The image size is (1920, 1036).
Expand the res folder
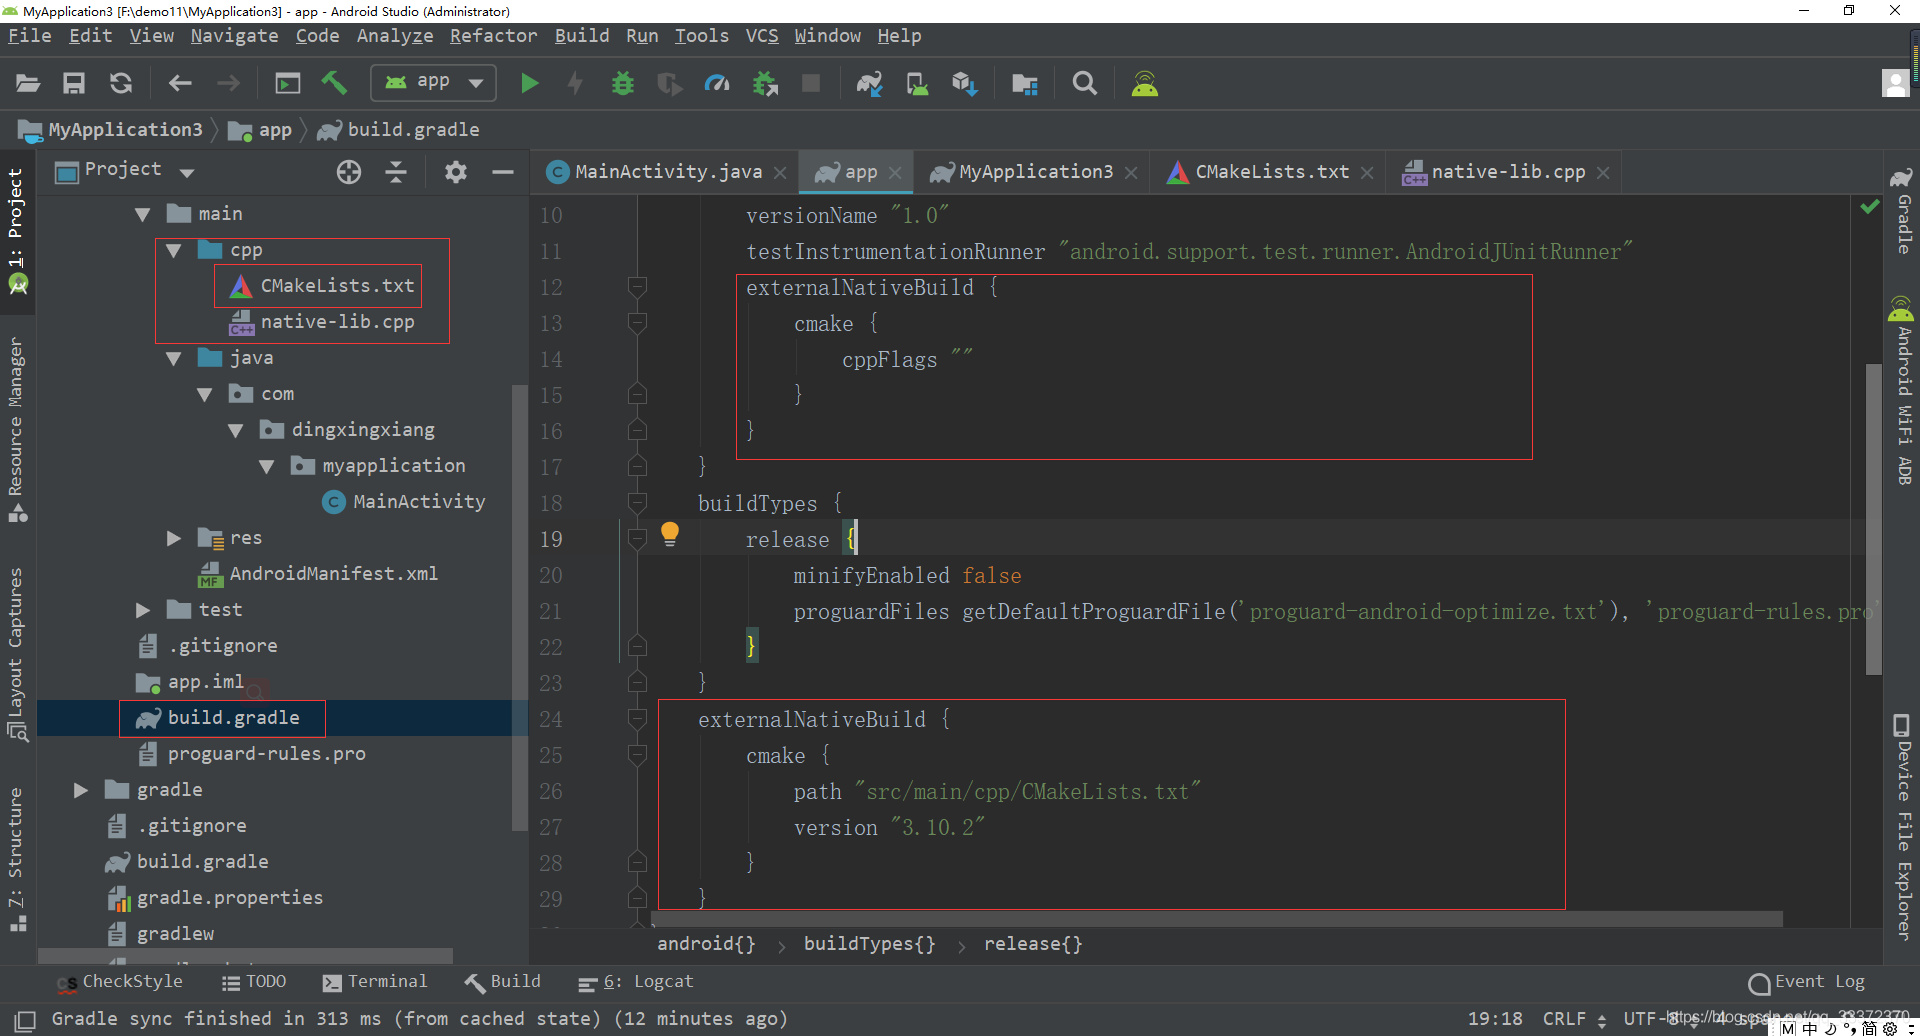click(x=174, y=538)
